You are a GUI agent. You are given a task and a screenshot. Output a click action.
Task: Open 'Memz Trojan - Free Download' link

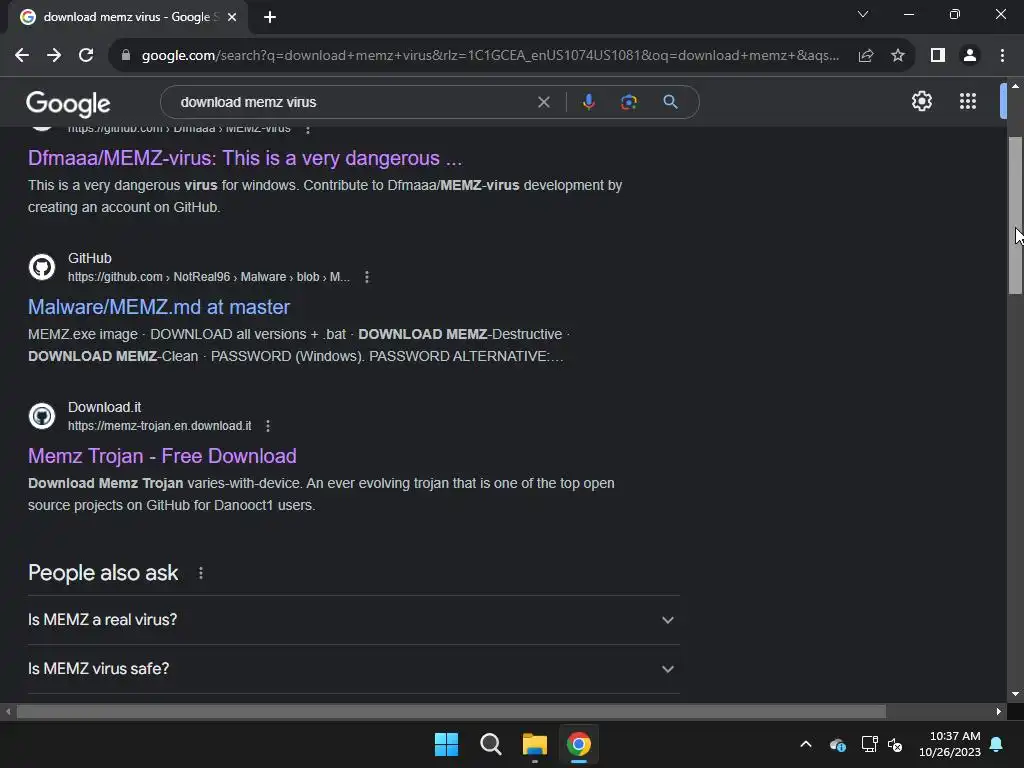tap(162, 456)
